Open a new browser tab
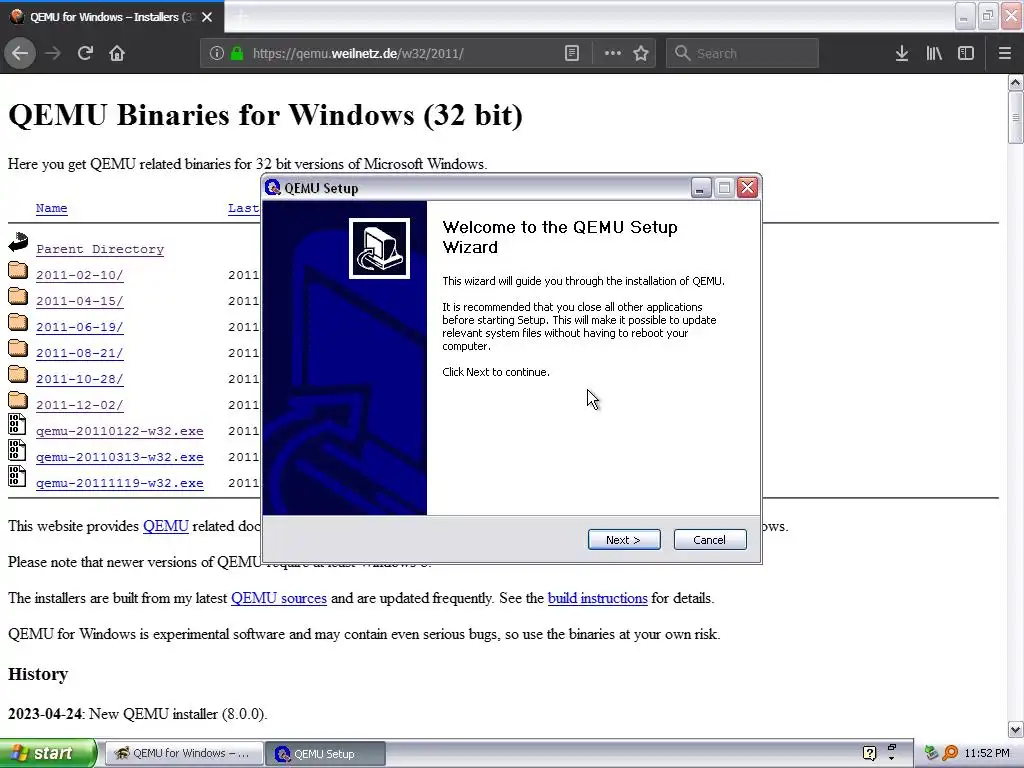 tap(241, 17)
